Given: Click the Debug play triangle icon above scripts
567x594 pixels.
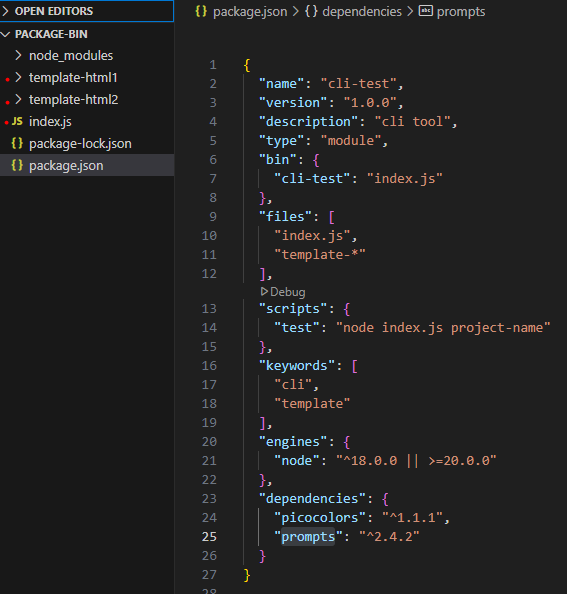Looking at the screenshot, I should 264,291.
